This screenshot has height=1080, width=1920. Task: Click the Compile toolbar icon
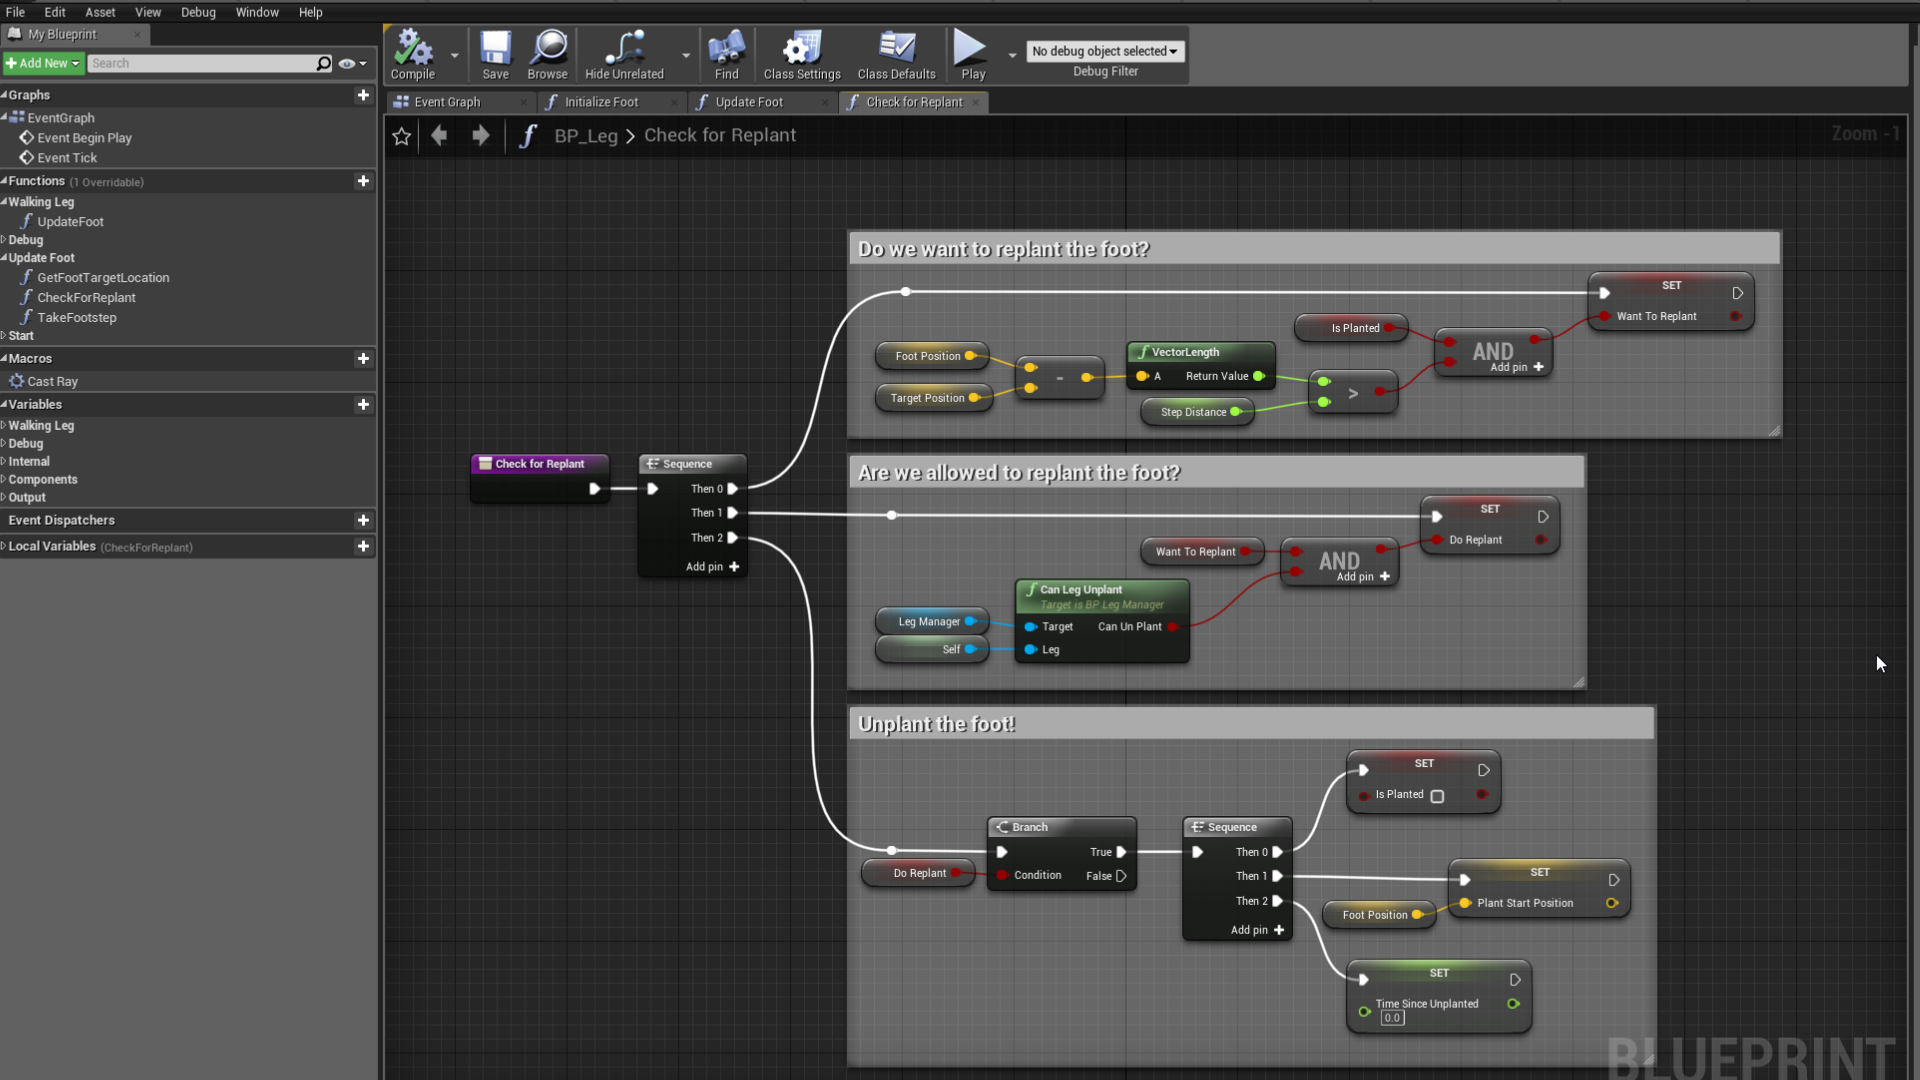[412, 48]
